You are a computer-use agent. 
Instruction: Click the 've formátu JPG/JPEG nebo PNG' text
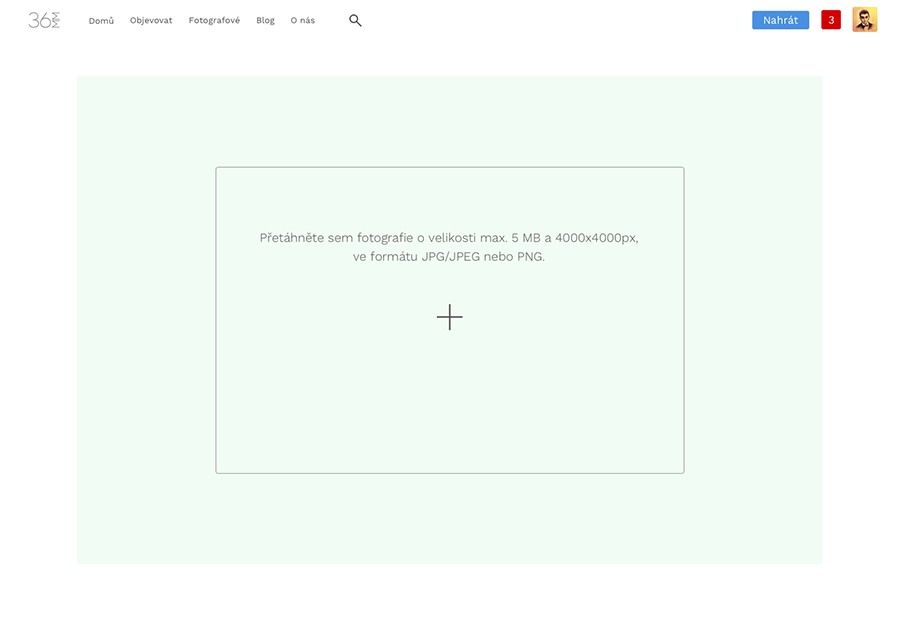[x=449, y=257]
